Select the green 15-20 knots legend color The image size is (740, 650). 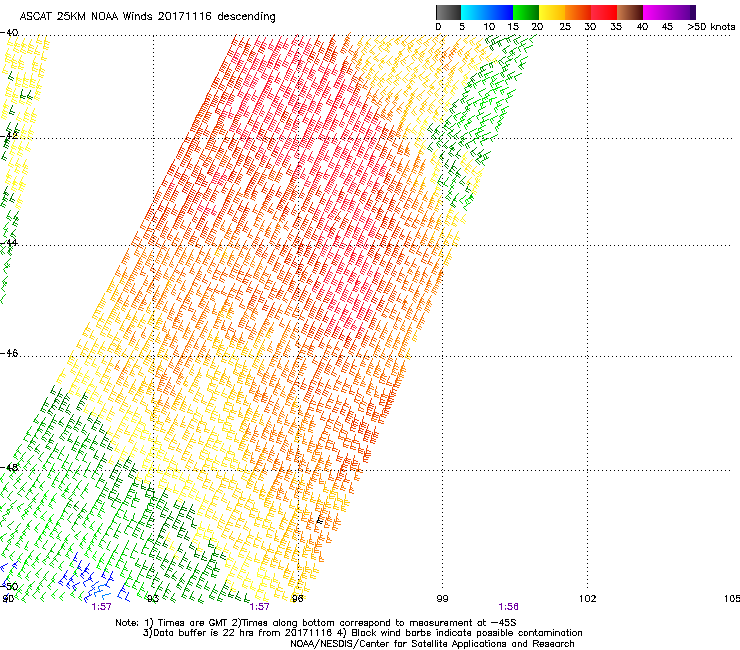526,12
